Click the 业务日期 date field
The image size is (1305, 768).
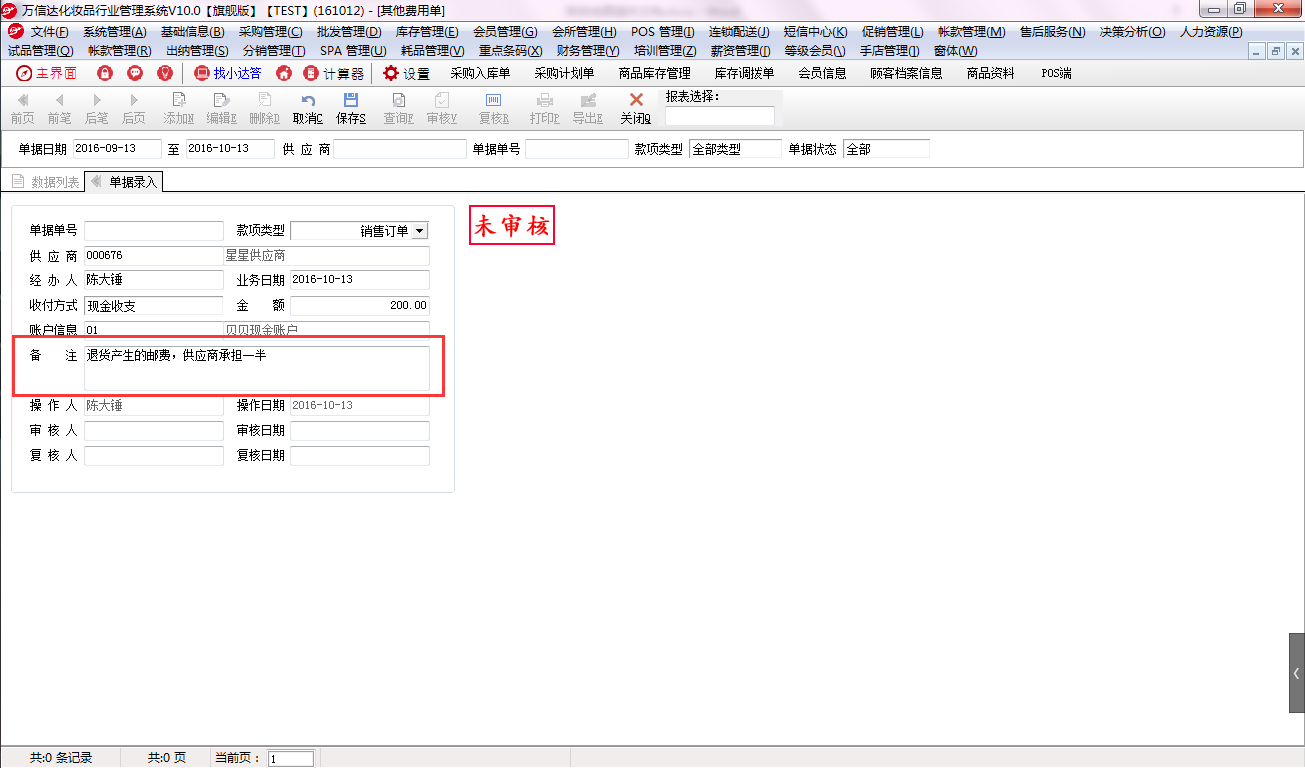360,280
